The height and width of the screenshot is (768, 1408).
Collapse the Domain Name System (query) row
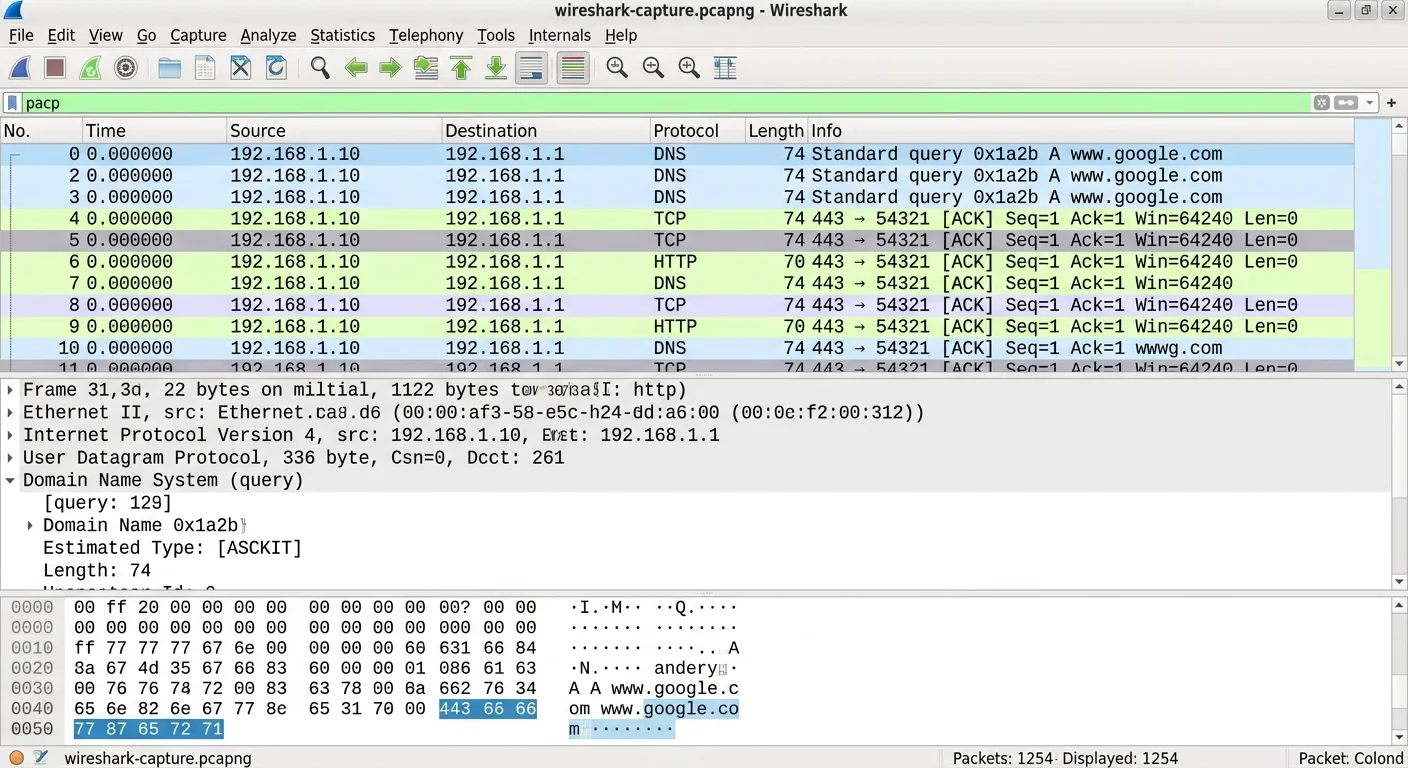coord(11,480)
